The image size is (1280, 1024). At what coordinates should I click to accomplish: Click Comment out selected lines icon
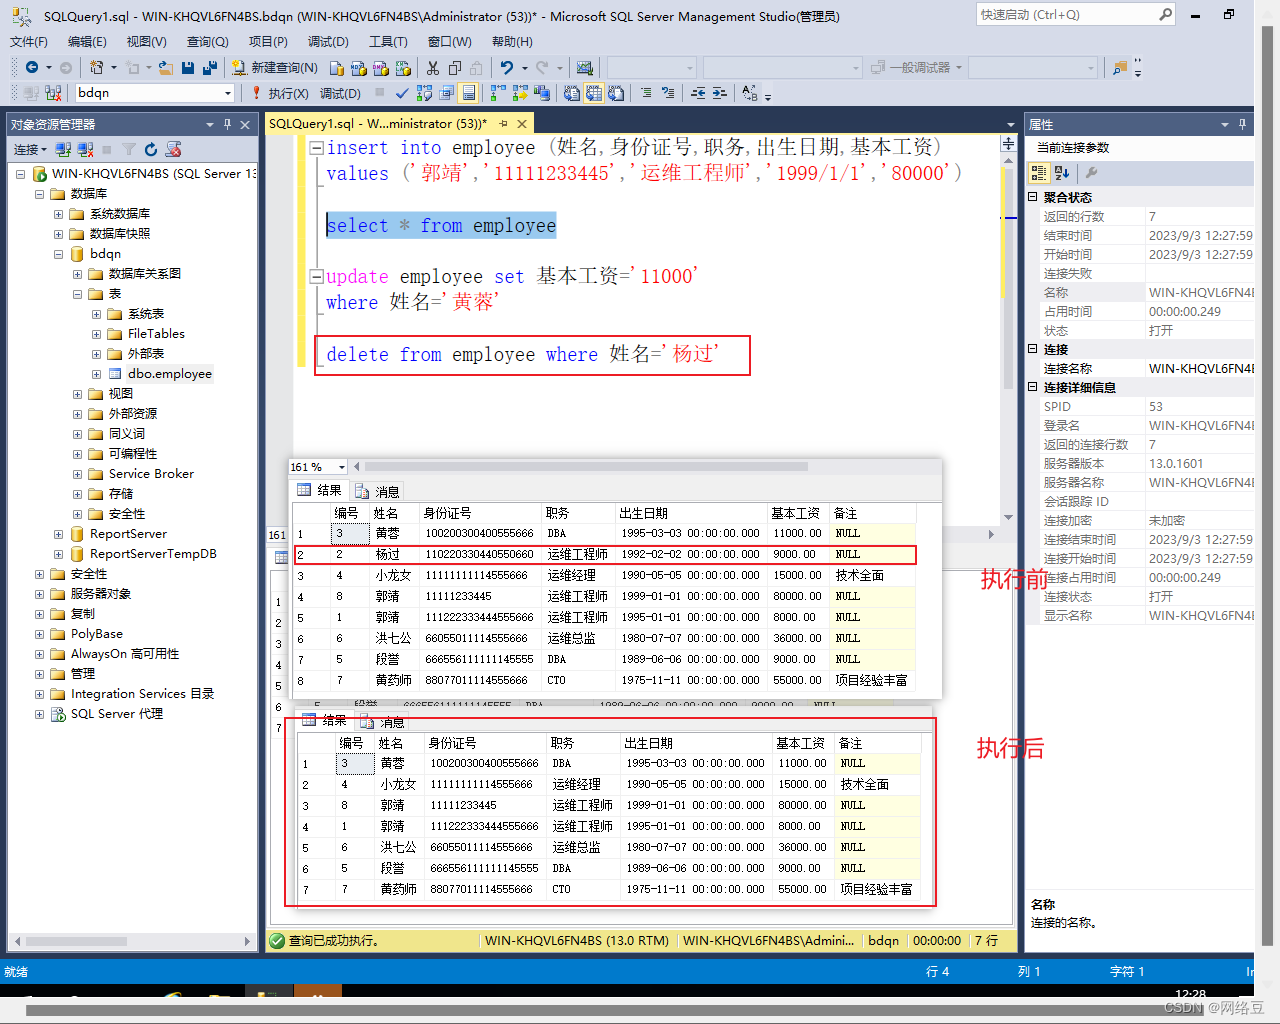(x=646, y=93)
